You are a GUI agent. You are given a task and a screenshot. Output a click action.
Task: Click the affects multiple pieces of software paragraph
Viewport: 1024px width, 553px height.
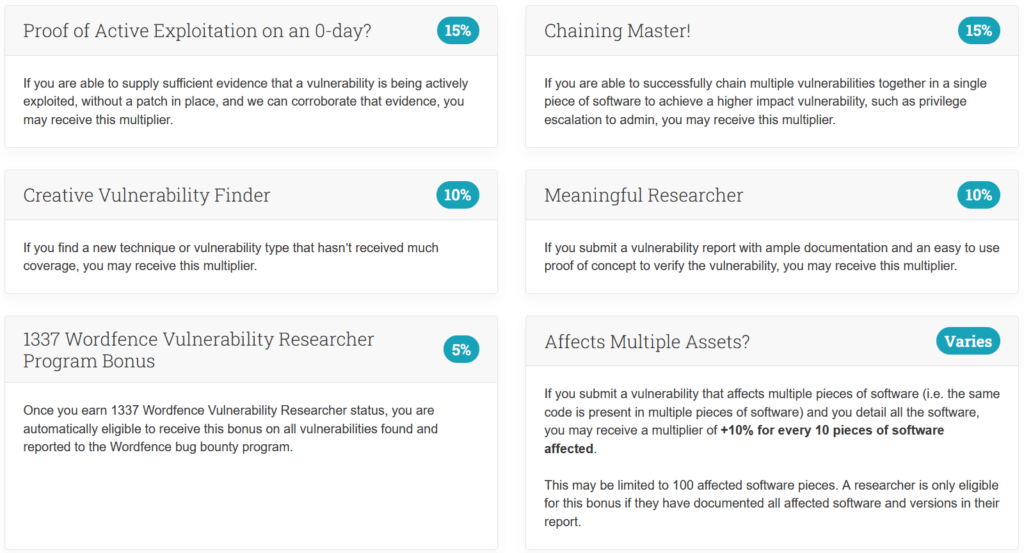[x=772, y=421]
